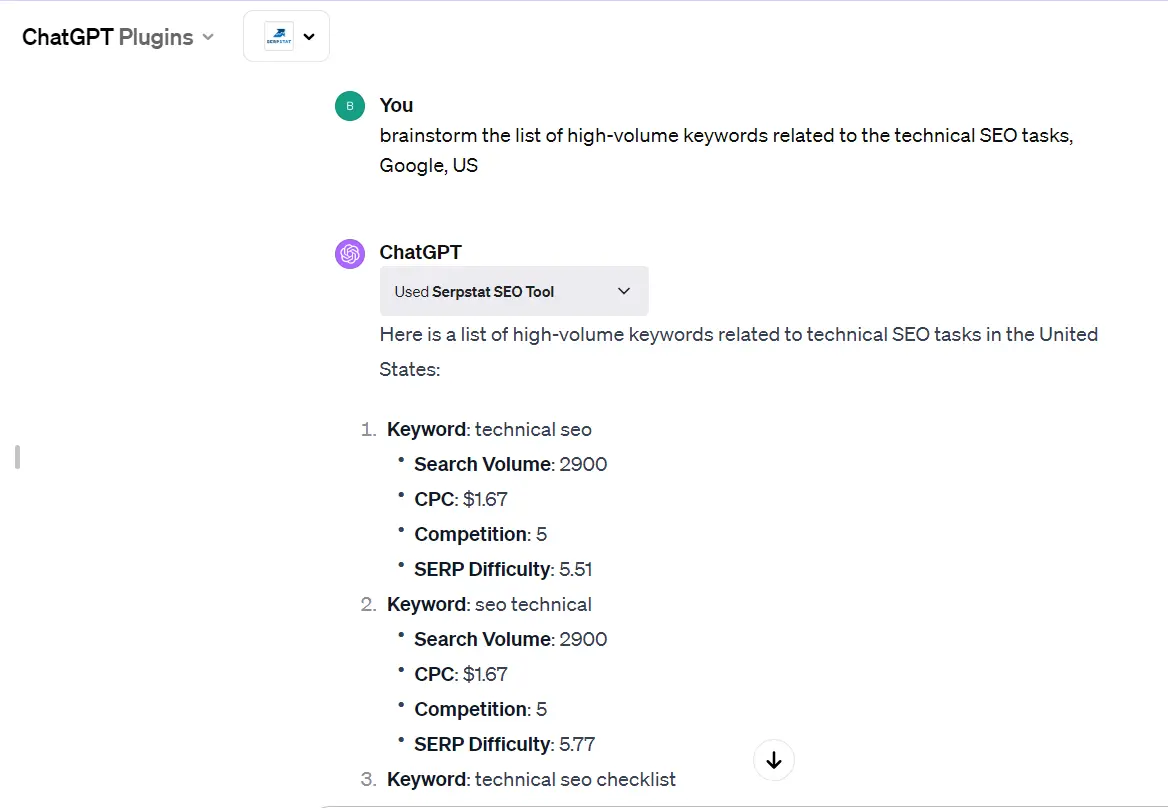The height and width of the screenshot is (808, 1168).
Task: Open the ChatGPT Plugins model dropdown
Action: (x=118, y=36)
